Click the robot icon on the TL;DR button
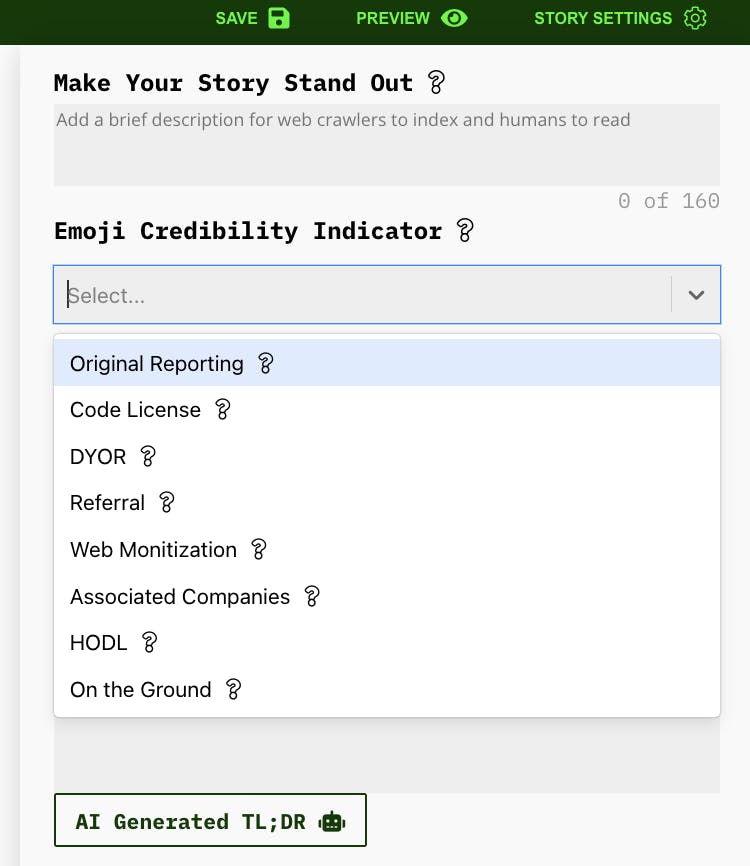The width and height of the screenshot is (750, 866). tap(331, 820)
